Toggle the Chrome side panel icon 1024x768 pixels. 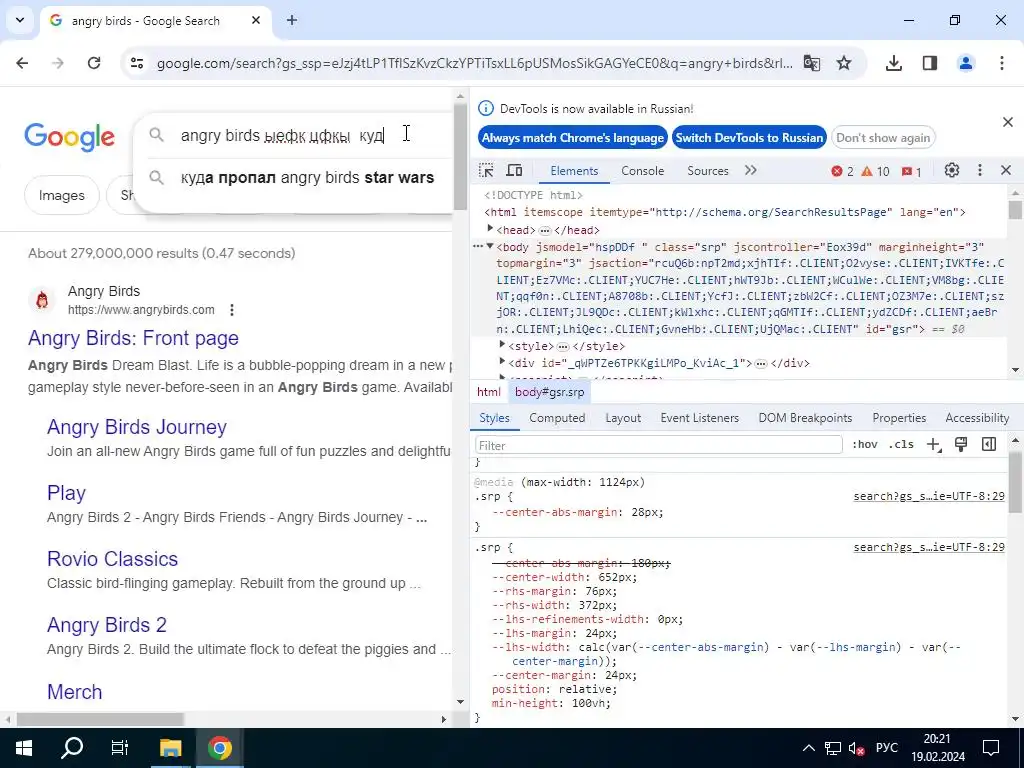(930, 63)
